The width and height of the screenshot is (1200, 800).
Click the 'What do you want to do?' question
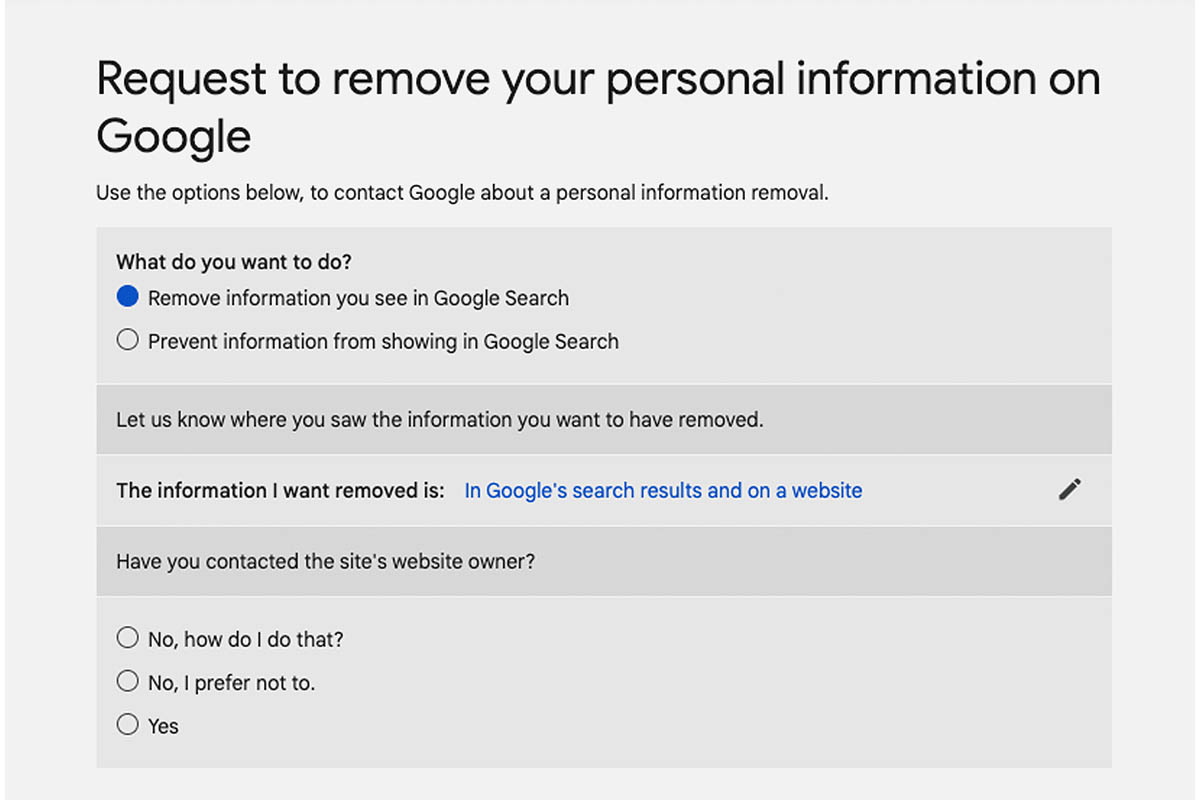(x=234, y=262)
